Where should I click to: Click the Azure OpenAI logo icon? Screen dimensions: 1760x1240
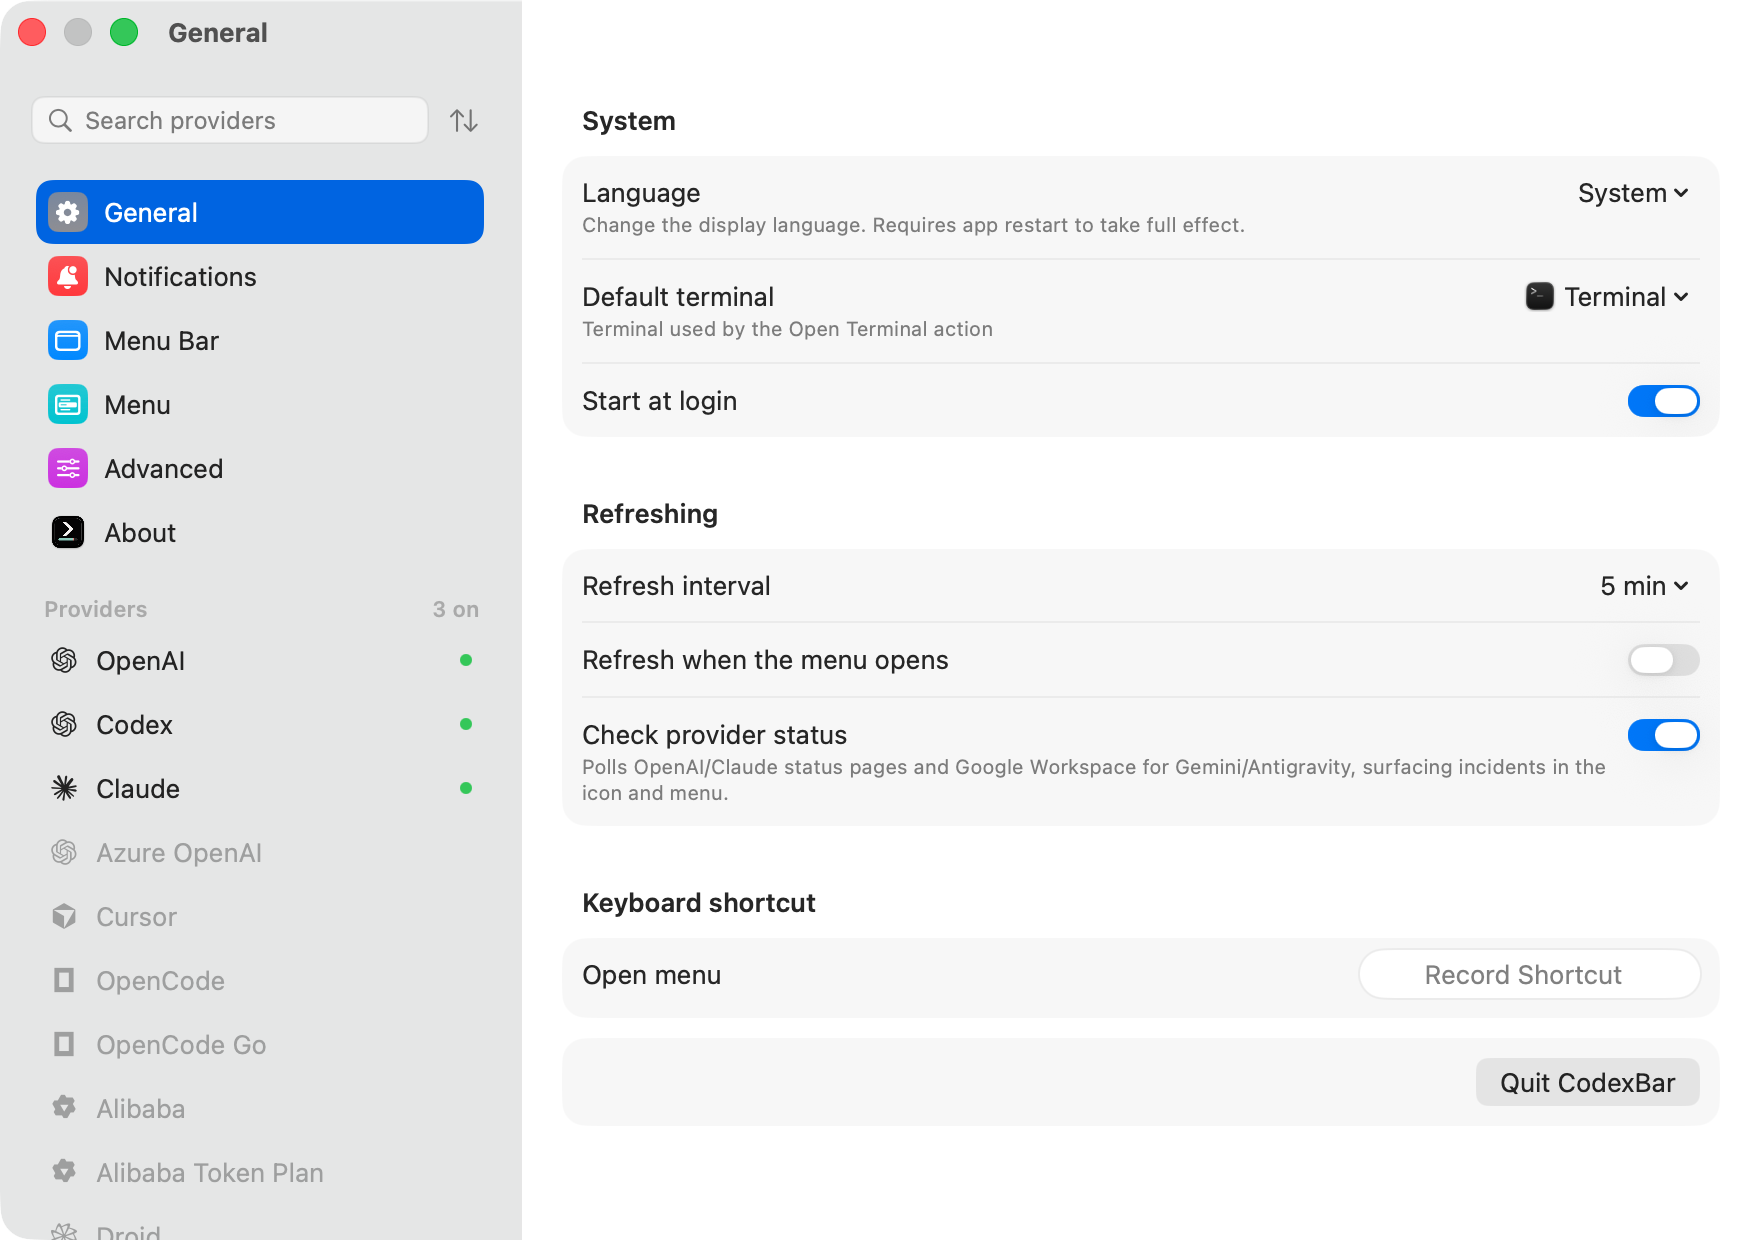(64, 852)
